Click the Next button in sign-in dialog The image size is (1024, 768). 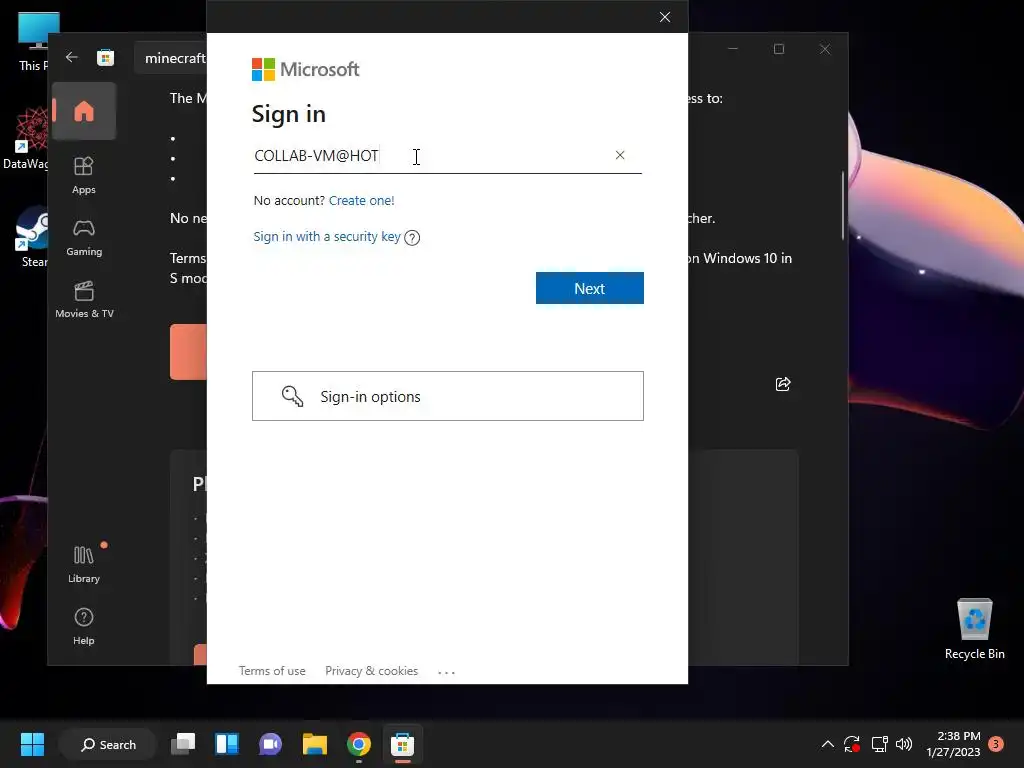click(x=589, y=288)
